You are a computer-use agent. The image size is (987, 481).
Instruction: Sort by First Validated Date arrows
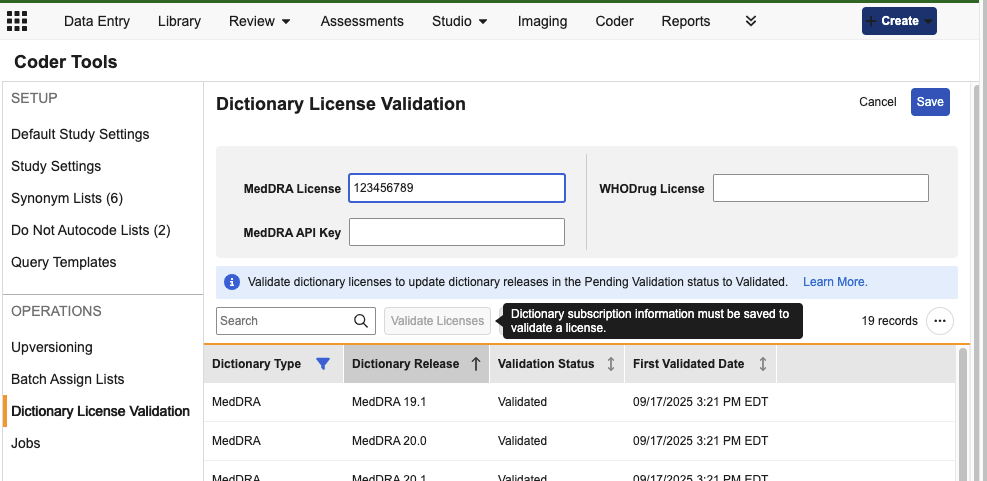point(763,364)
